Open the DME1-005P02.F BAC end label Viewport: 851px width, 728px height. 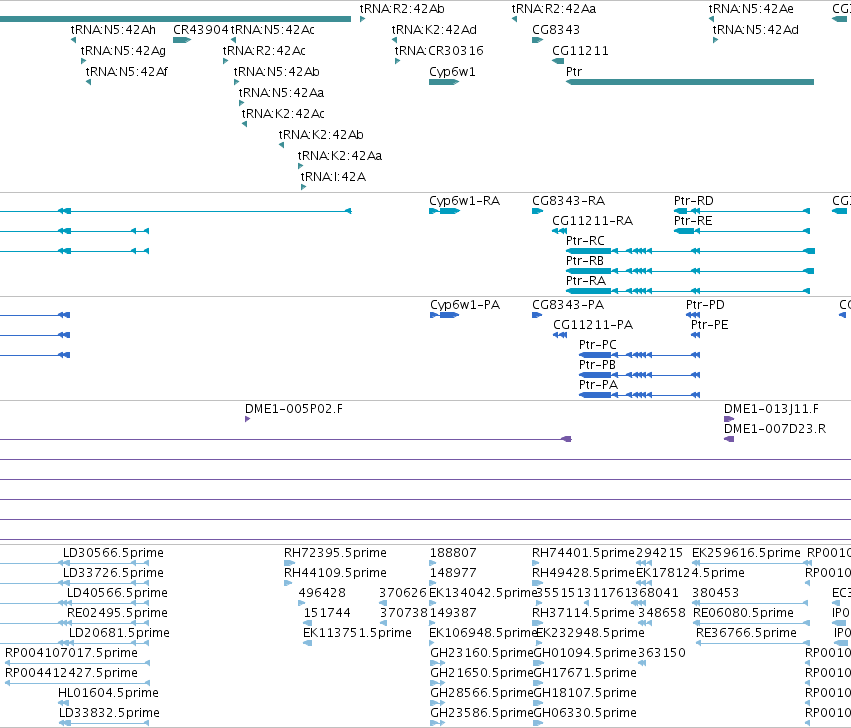point(294,409)
